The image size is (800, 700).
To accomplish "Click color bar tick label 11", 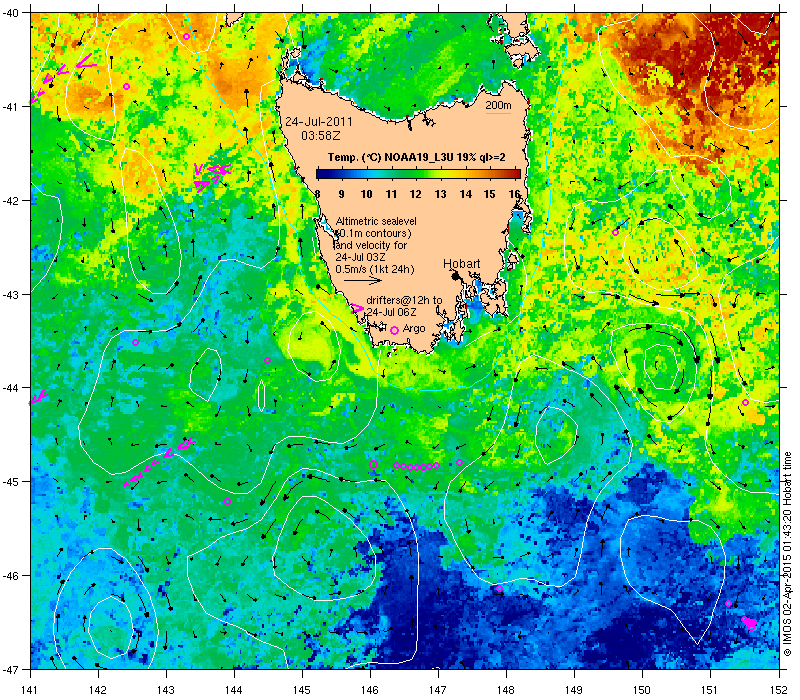I will [x=391, y=194].
